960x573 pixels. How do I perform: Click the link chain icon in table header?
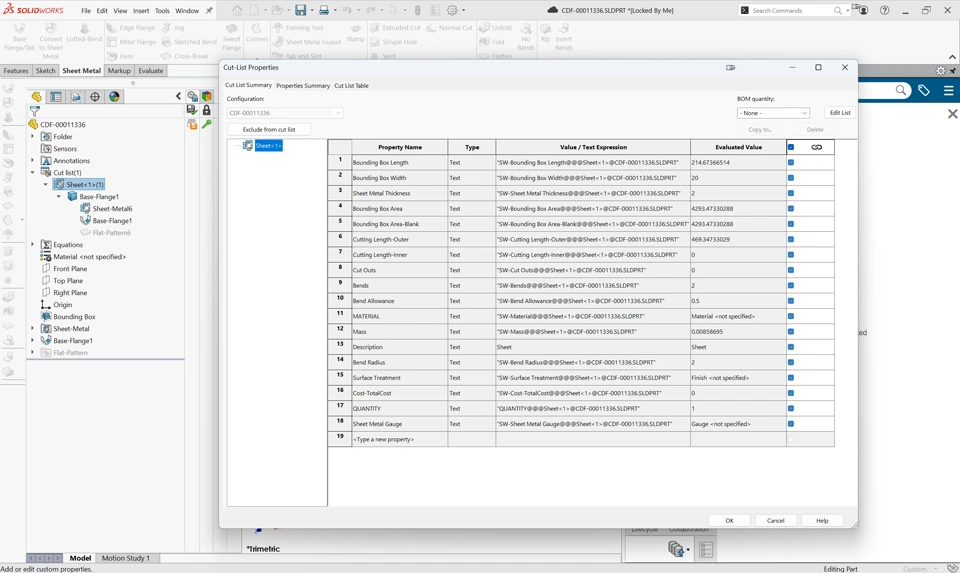[817, 147]
